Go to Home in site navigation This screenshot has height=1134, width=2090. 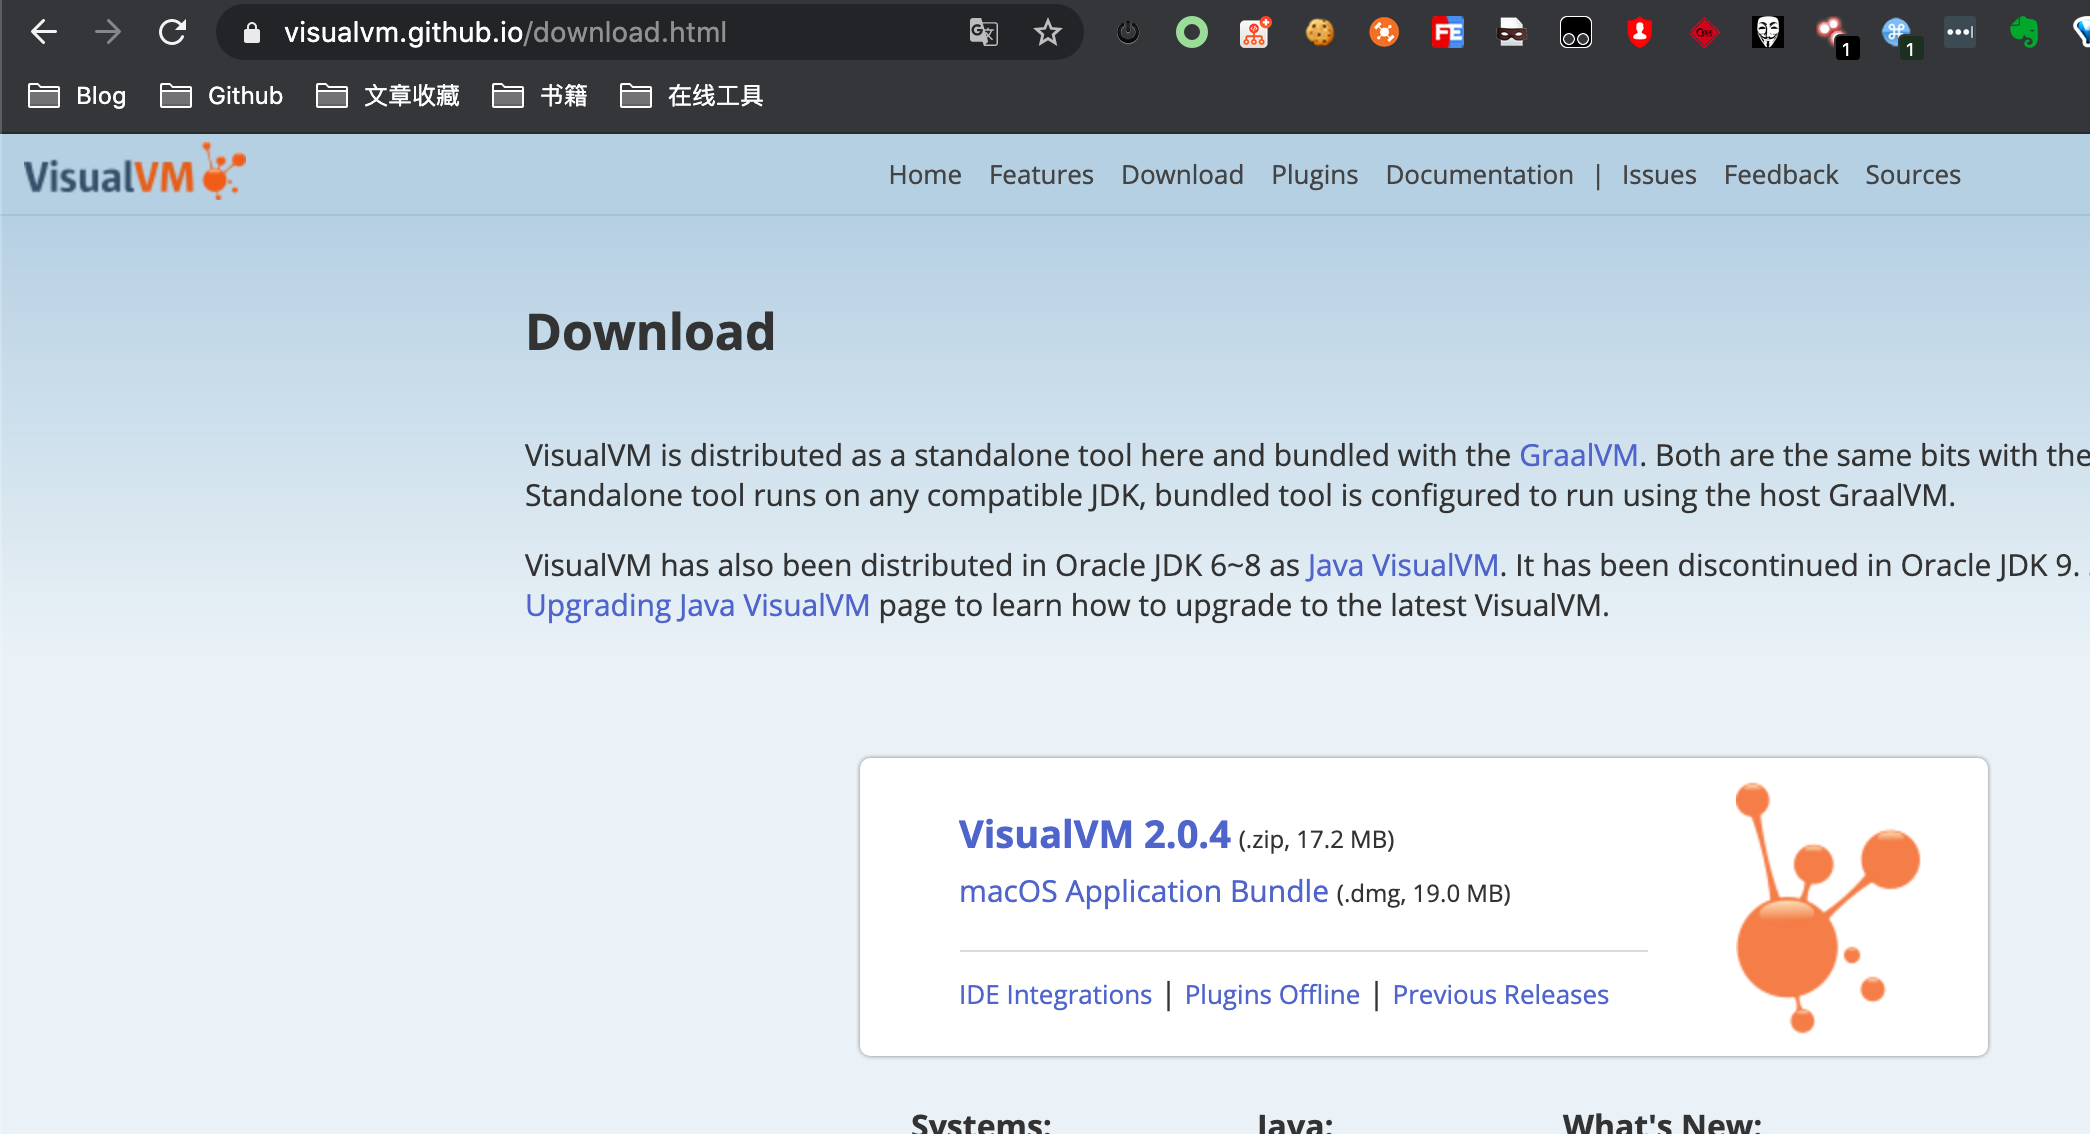[925, 175]
